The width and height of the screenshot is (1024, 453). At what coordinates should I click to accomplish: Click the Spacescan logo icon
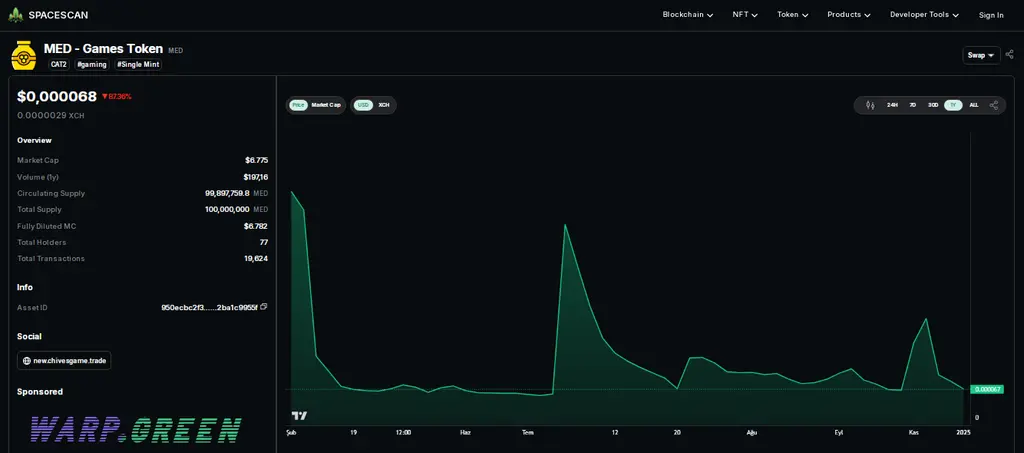(15, 14)
